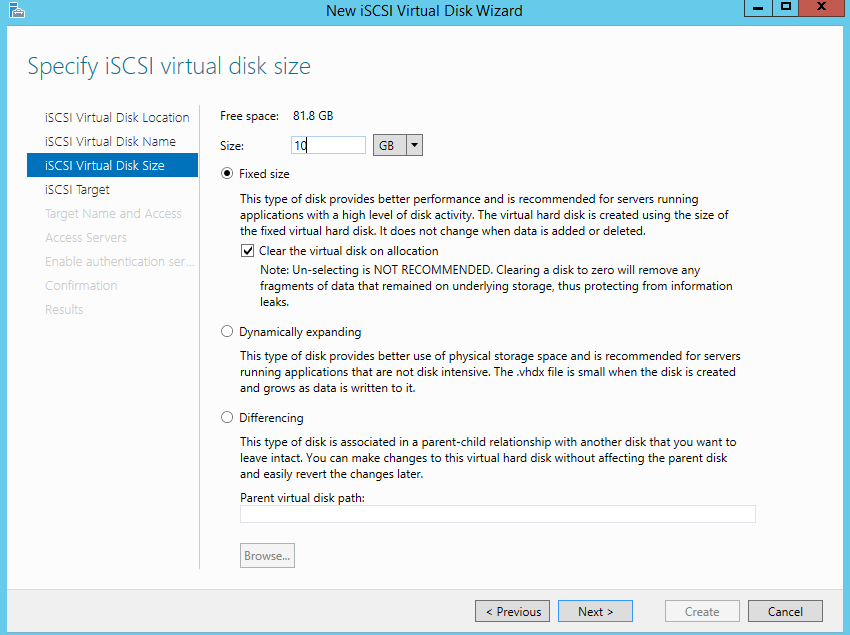Go back with the Previous button
Viewport: 850px width, 635px height.
point(513,611)
